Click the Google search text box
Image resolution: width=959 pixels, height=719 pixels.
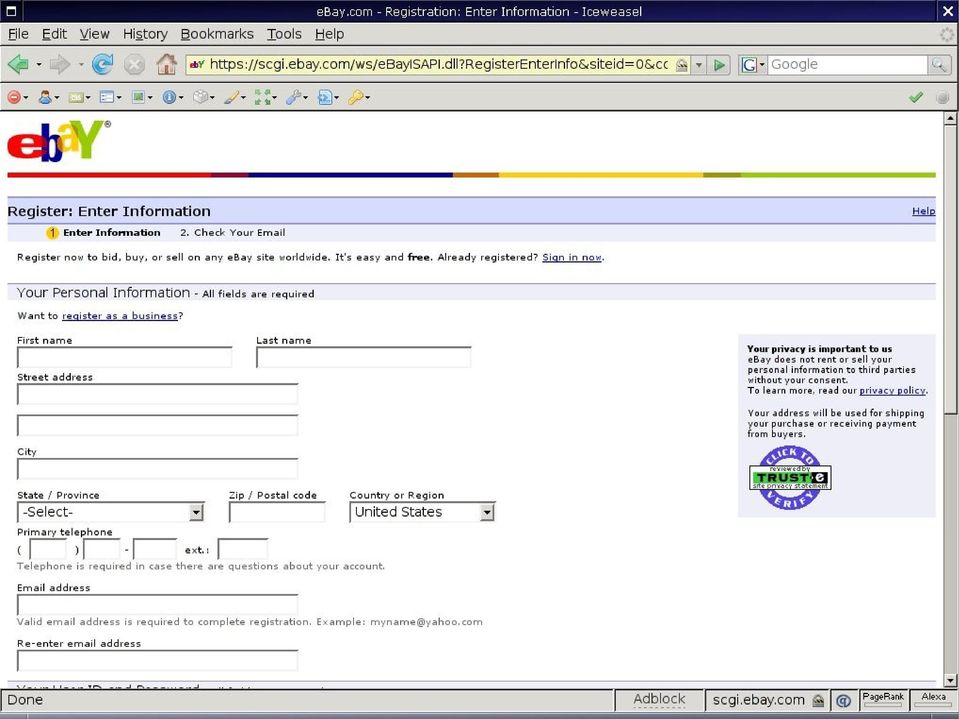click(848, 64)
